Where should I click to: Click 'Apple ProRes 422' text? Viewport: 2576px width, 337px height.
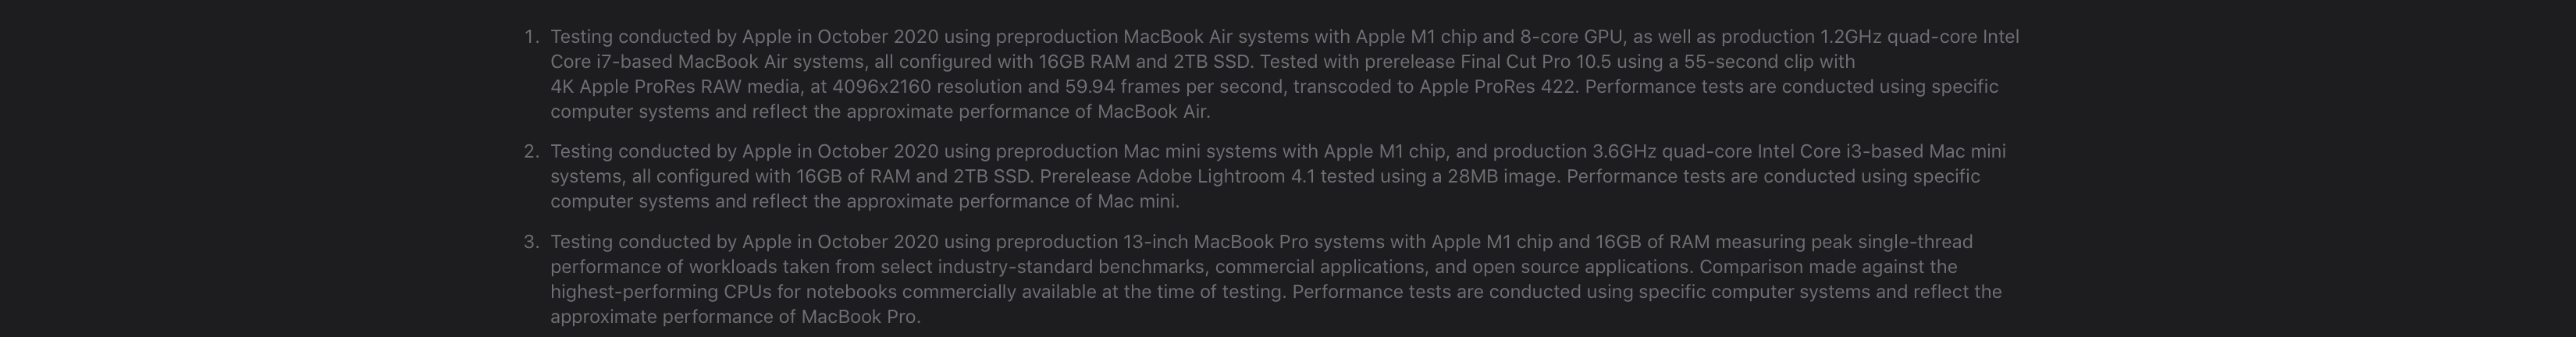pos(1497,87)
